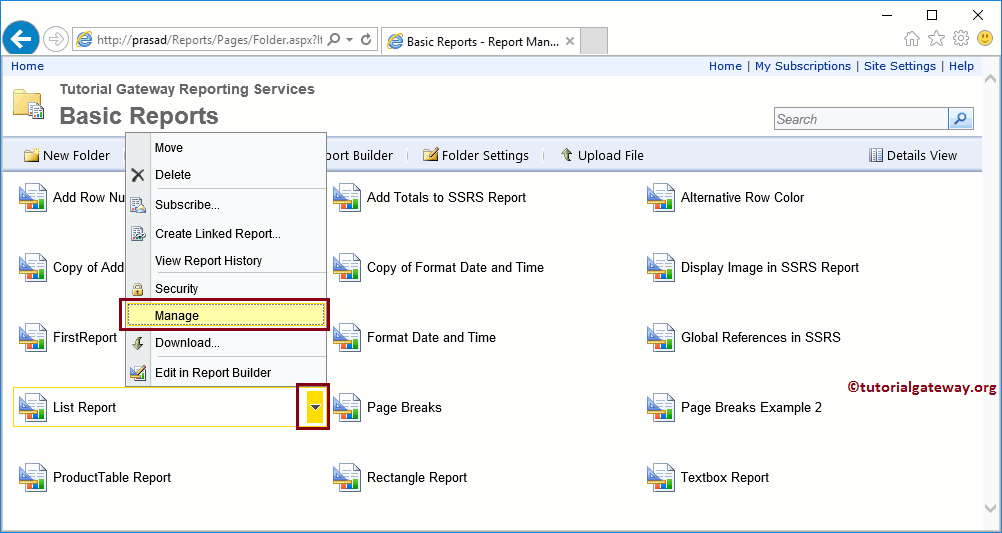Expand the address bar dropdown arrow
The height and width of the screenshot is (533, 1002).
click(349, 40)
